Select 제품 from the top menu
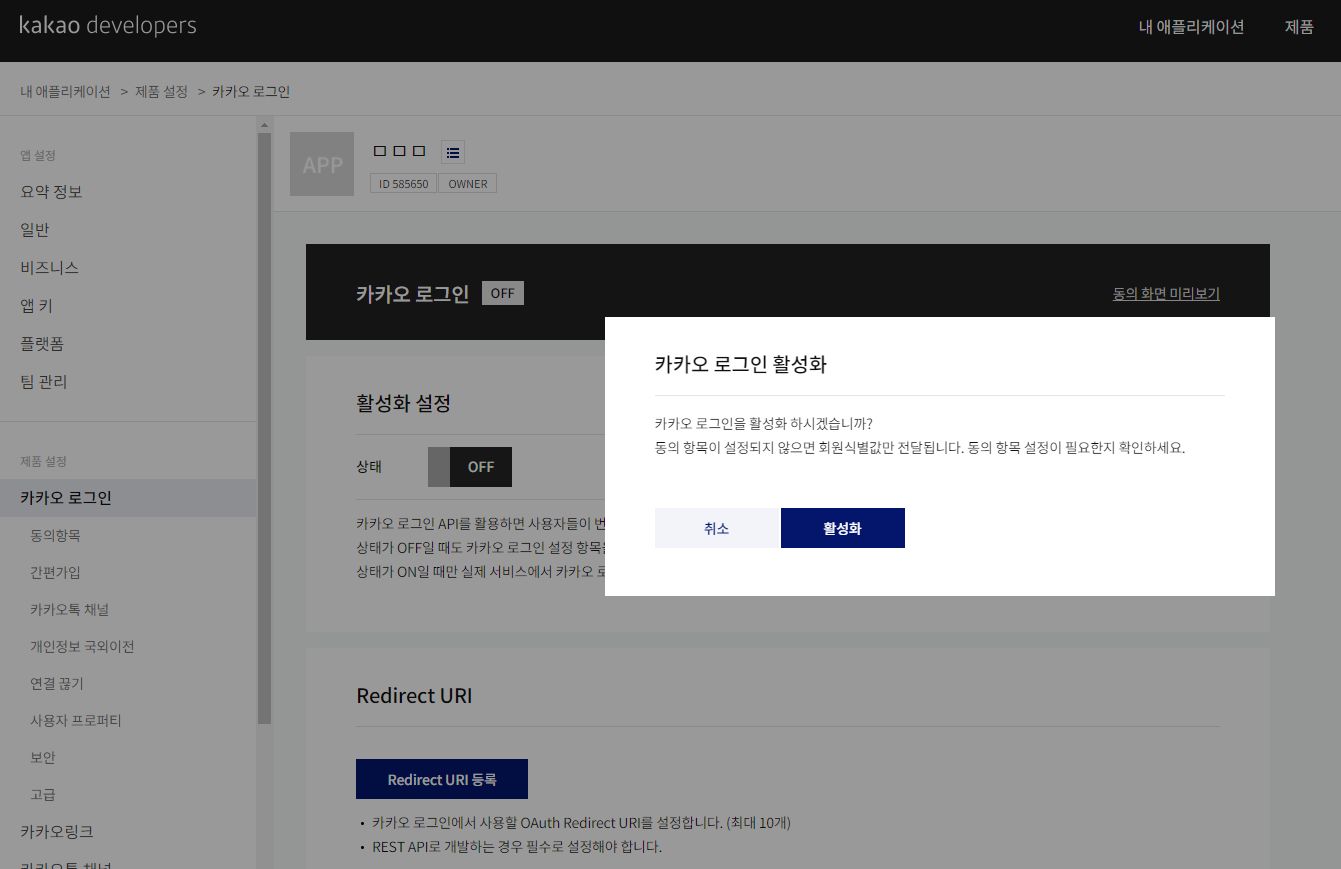1341x869 pixels. tap(1299, 27)
